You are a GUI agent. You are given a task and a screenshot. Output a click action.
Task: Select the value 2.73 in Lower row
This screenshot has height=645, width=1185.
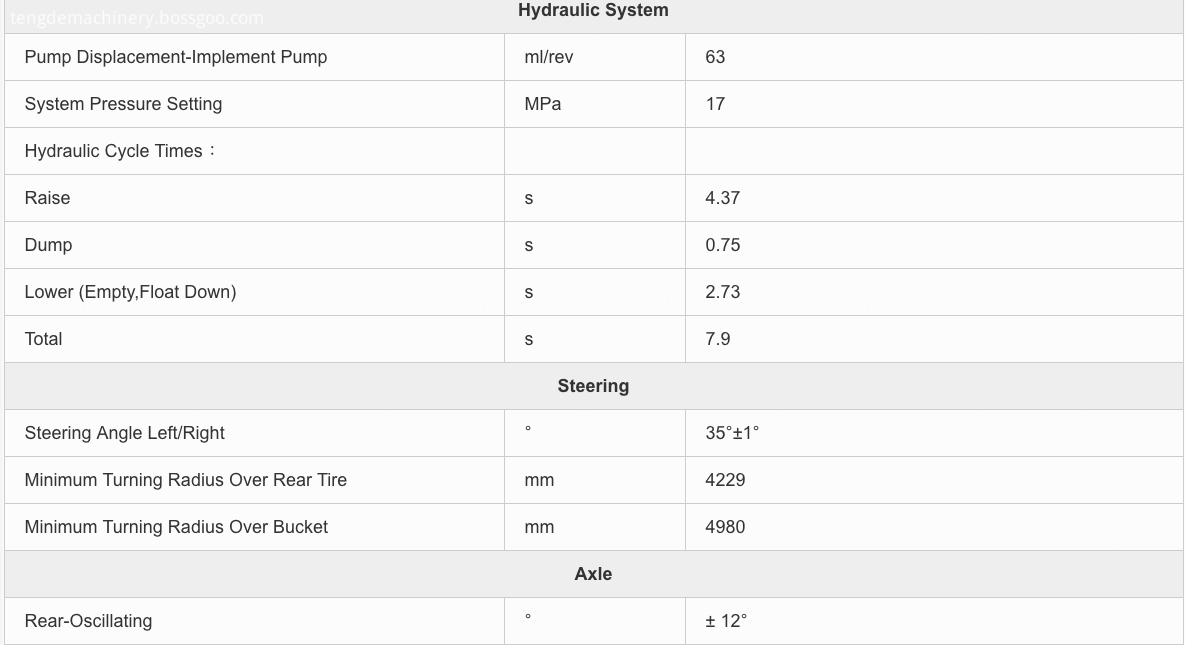pyautogui.click(x=722, y=292)
